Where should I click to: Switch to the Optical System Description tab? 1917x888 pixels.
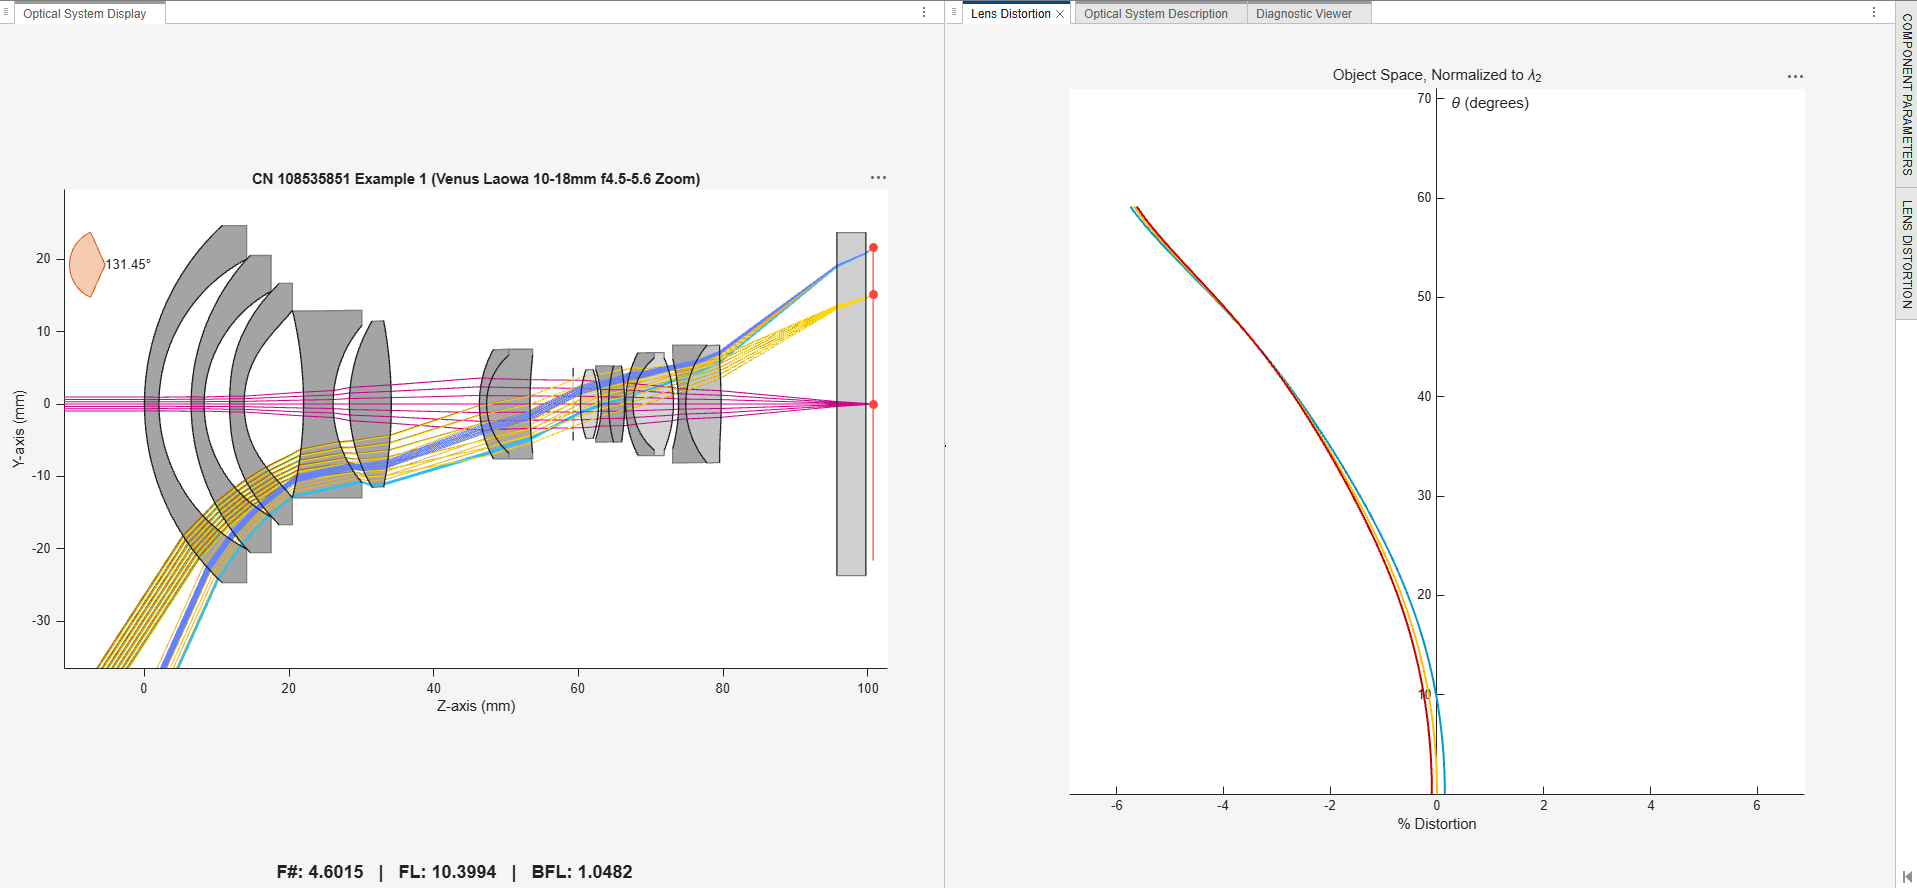(1155, 14)
